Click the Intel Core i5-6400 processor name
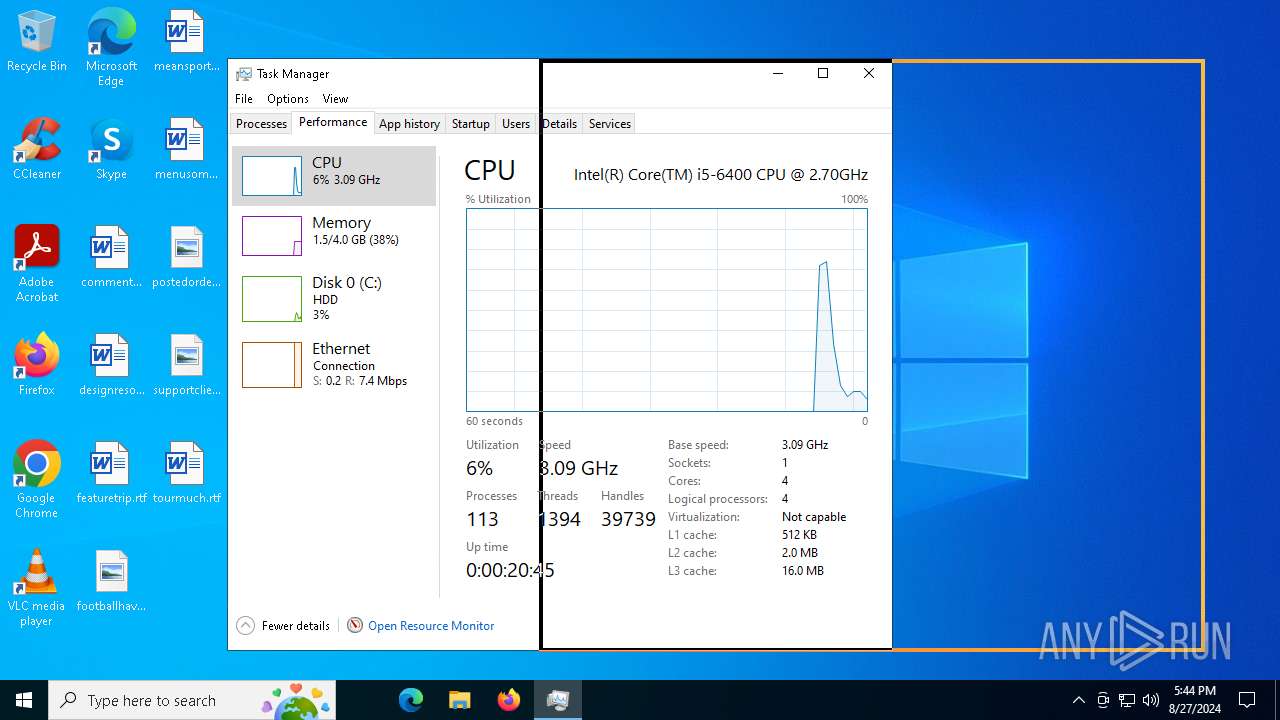The width and height of the screenshot is (1280, 720). (721, 174)
